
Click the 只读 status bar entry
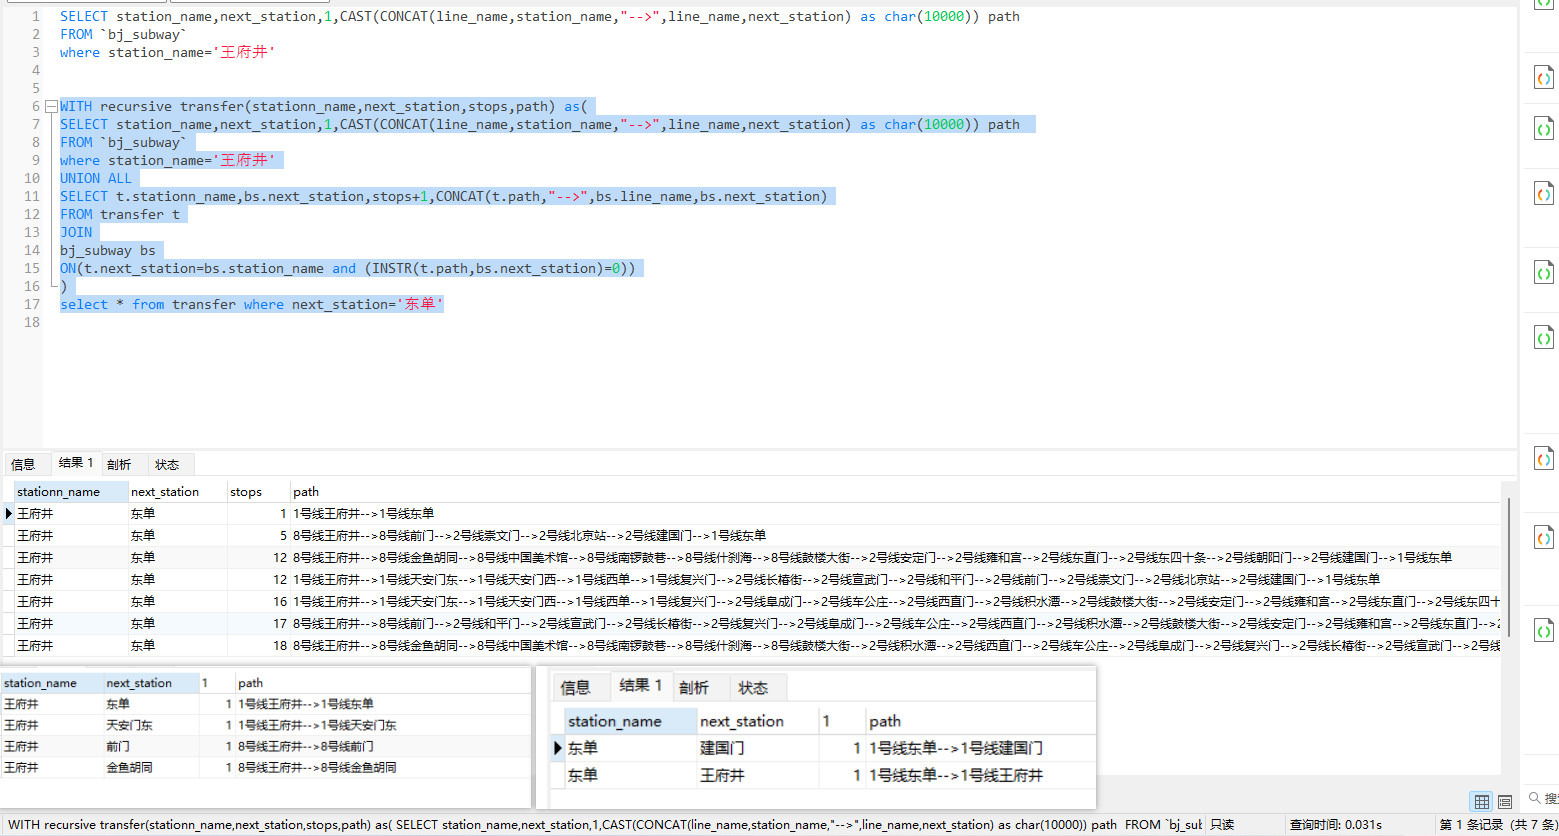coord(1222,825)
